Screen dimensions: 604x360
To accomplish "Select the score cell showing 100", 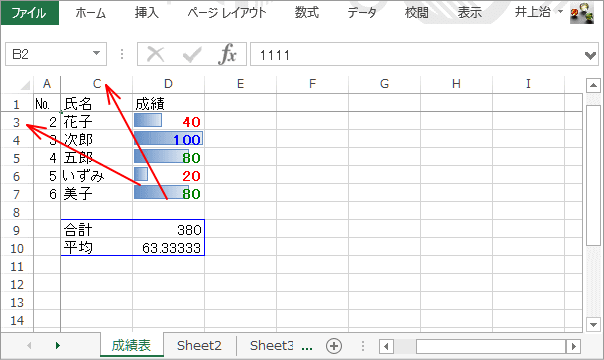I will point(169,140).
